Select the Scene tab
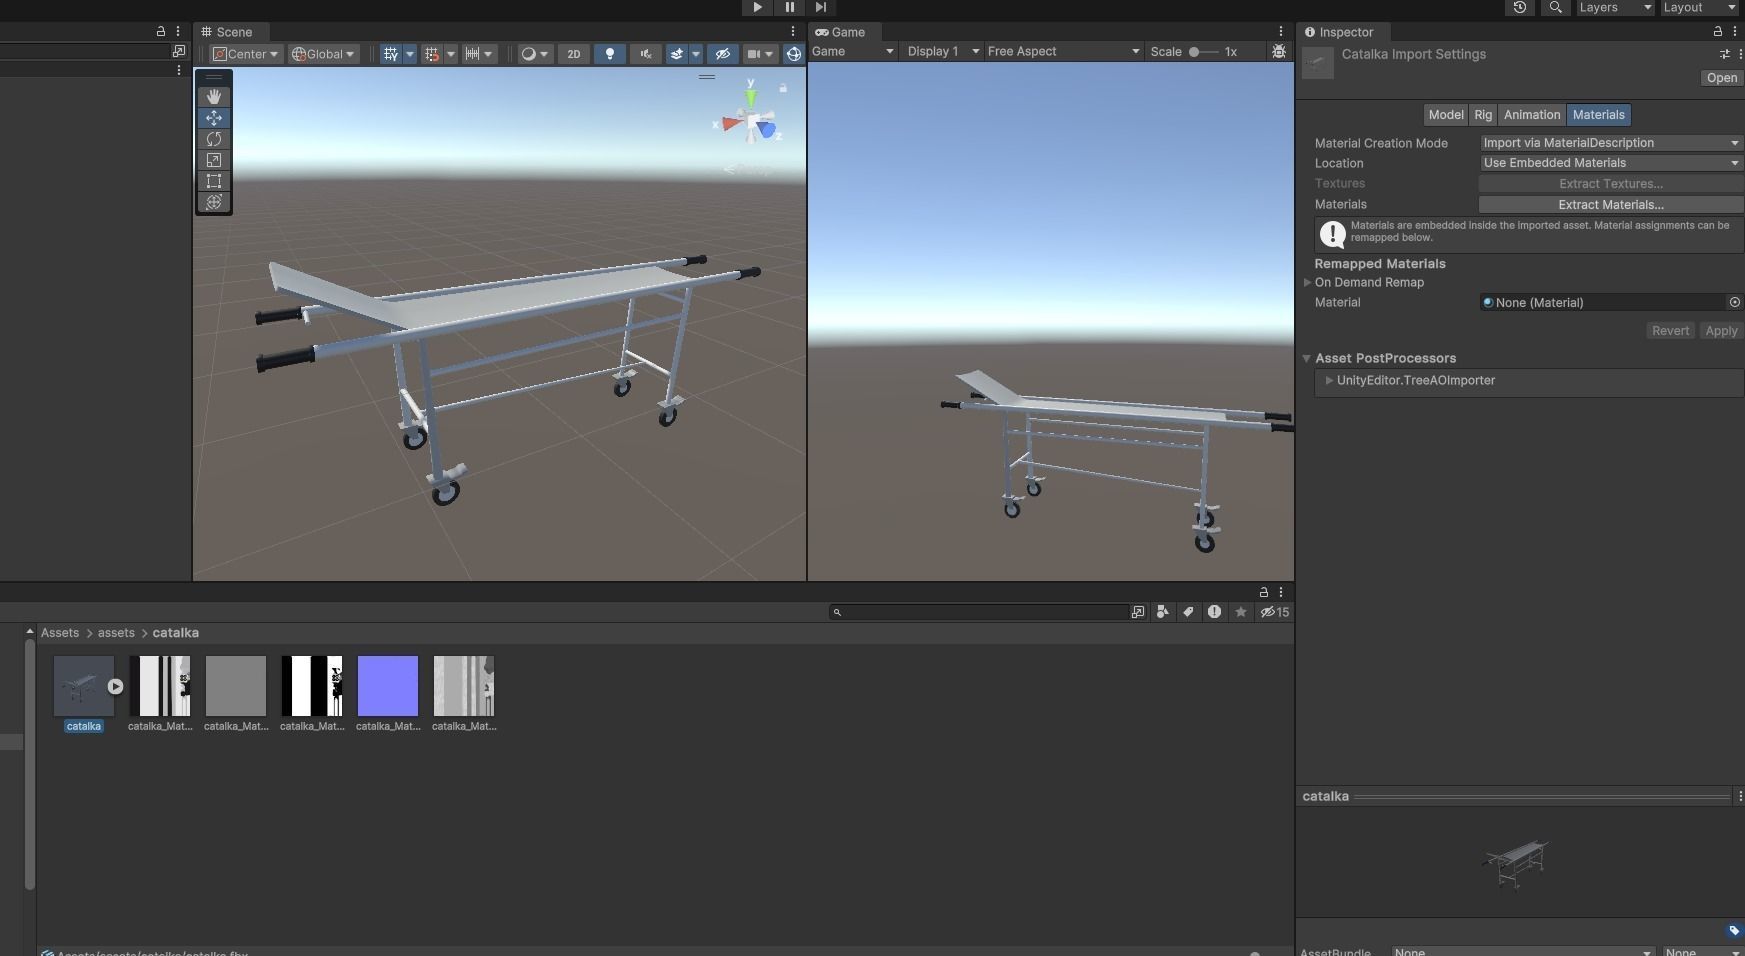This screenshot has width=1745, height=956. click(227, 32)
